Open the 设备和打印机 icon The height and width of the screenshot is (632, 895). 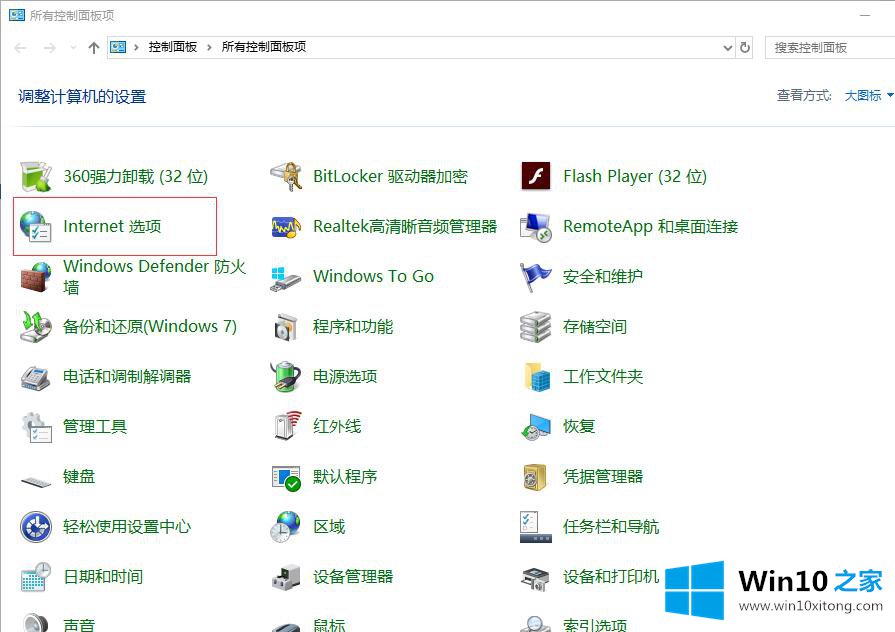[535, 578]
